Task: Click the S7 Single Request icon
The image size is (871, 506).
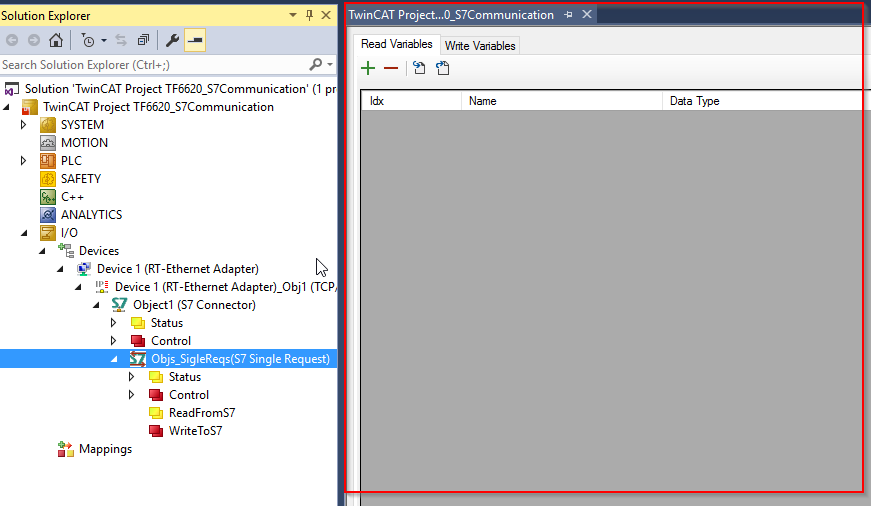Action: click(x=138, y=359)
